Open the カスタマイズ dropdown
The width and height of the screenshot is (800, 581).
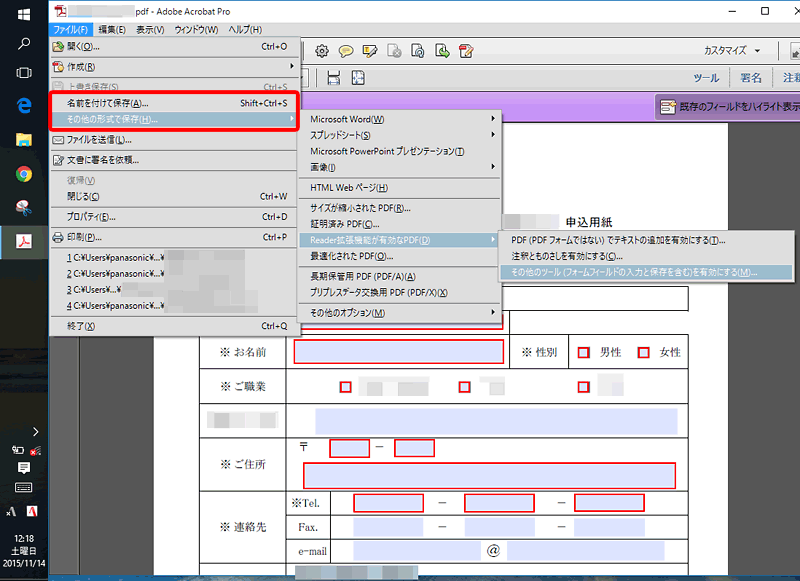pos(732,50)
